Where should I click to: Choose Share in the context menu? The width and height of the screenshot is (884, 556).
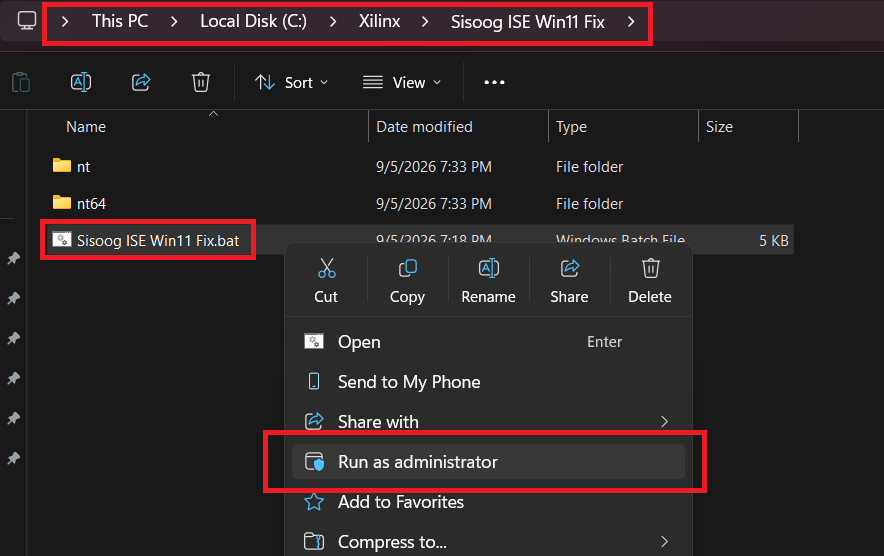[x=569, y=281]
